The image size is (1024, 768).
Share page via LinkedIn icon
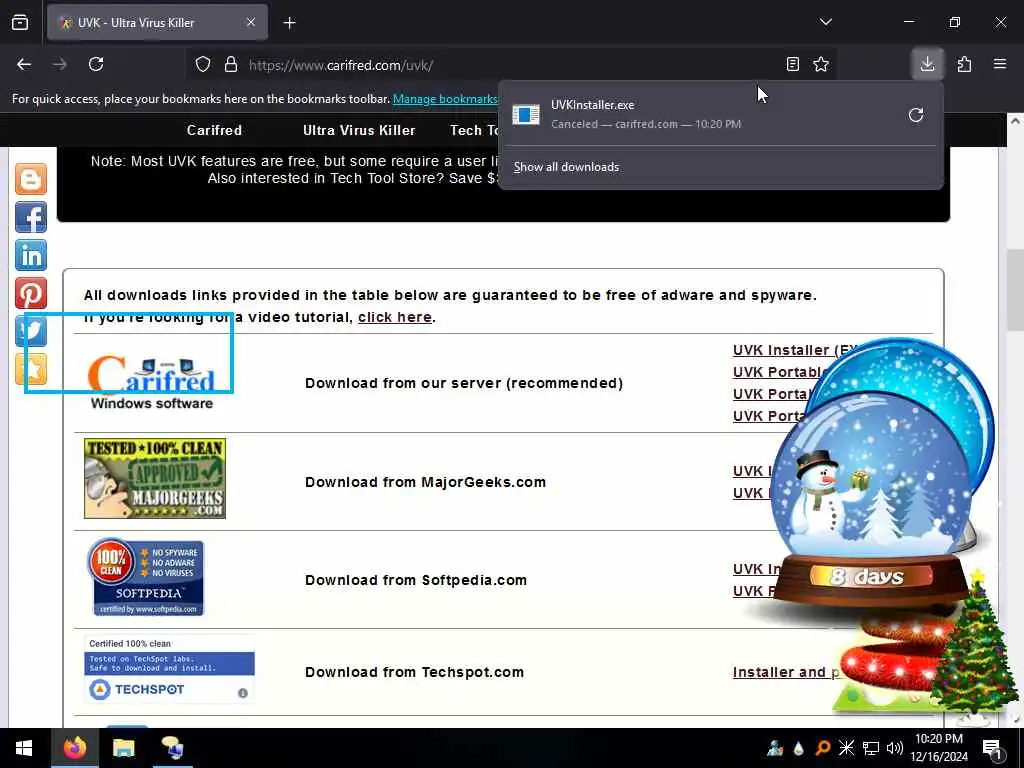(31, 255)
